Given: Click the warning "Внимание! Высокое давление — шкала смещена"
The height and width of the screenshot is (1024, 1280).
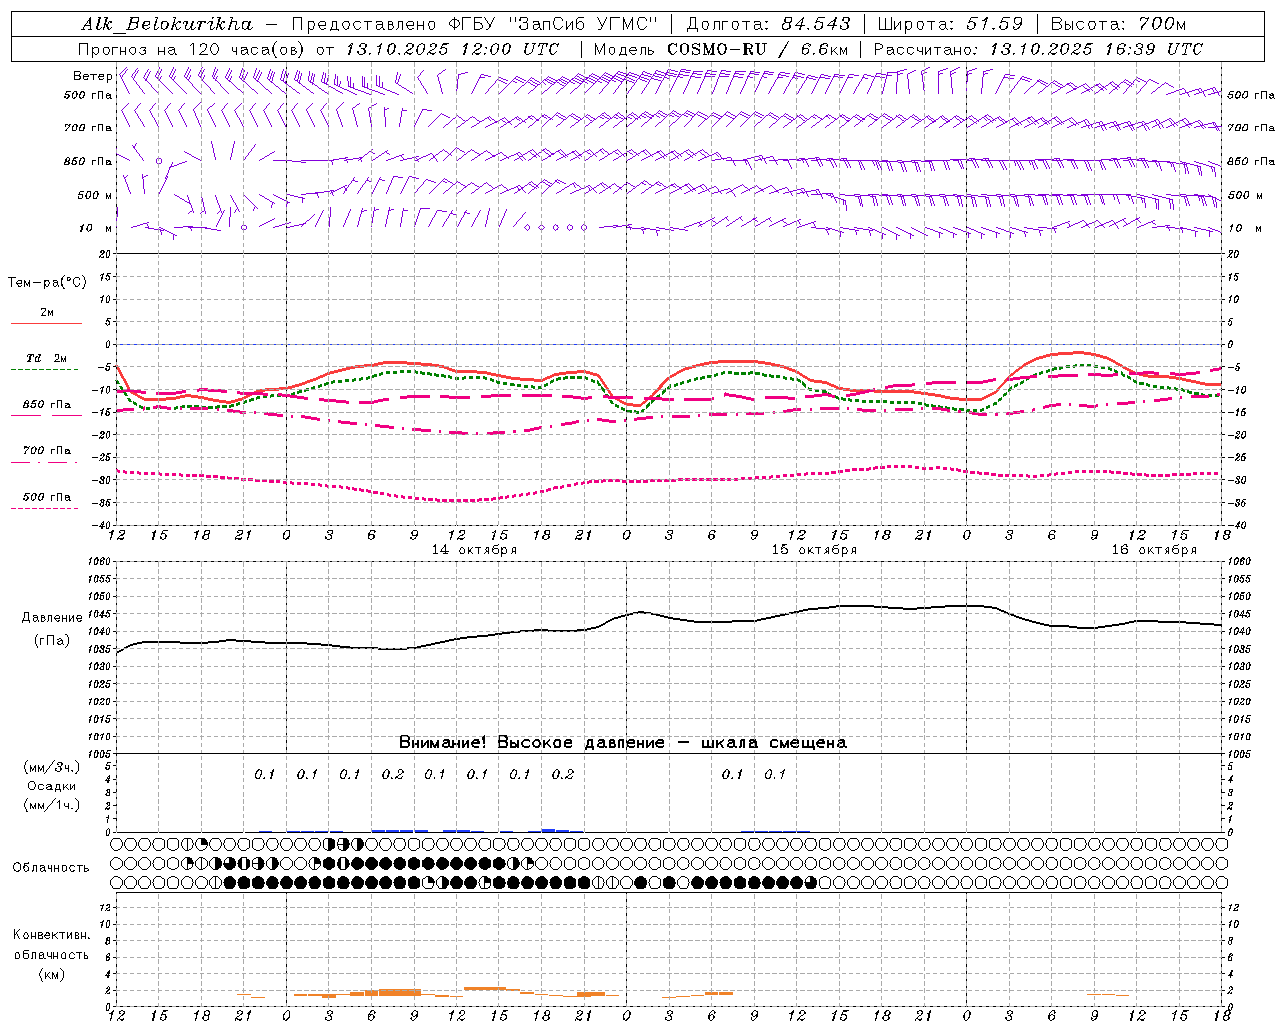Looking at the screenshot, I should [x=623, y=743].
